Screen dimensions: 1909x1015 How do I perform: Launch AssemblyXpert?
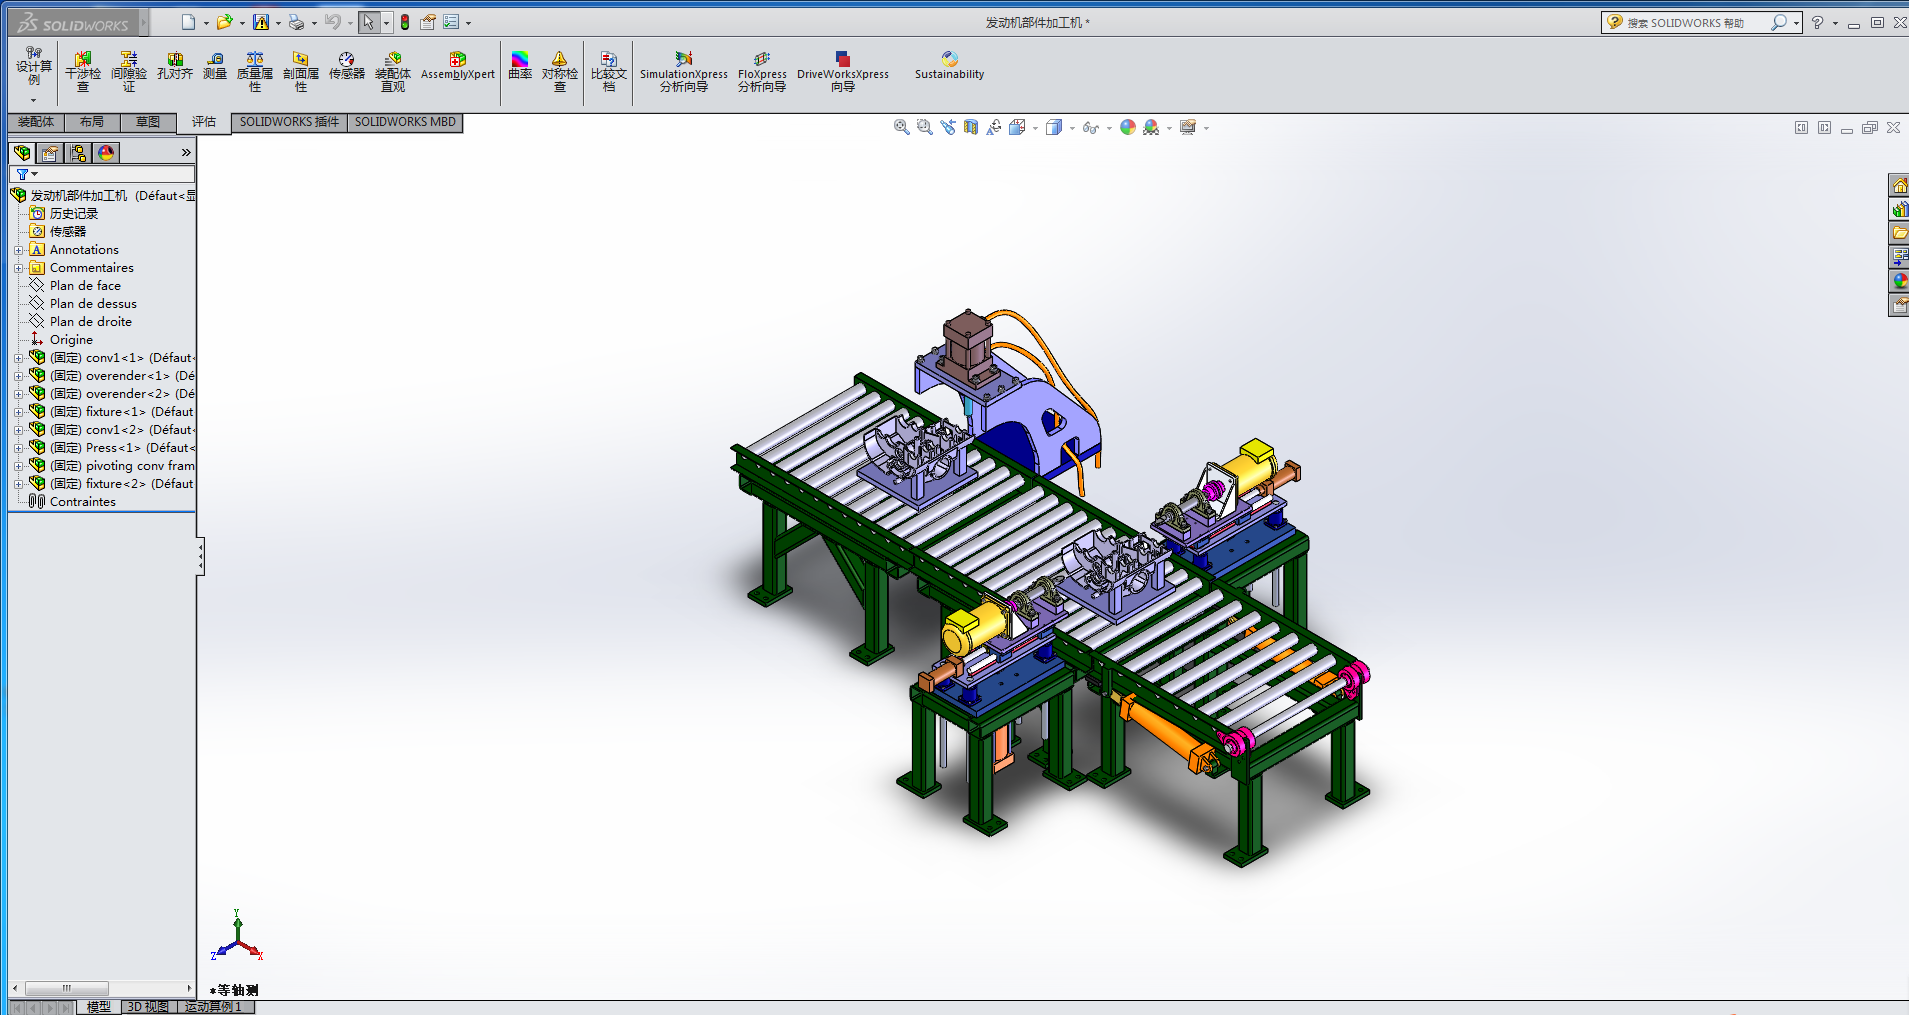[x=458, y=66]
